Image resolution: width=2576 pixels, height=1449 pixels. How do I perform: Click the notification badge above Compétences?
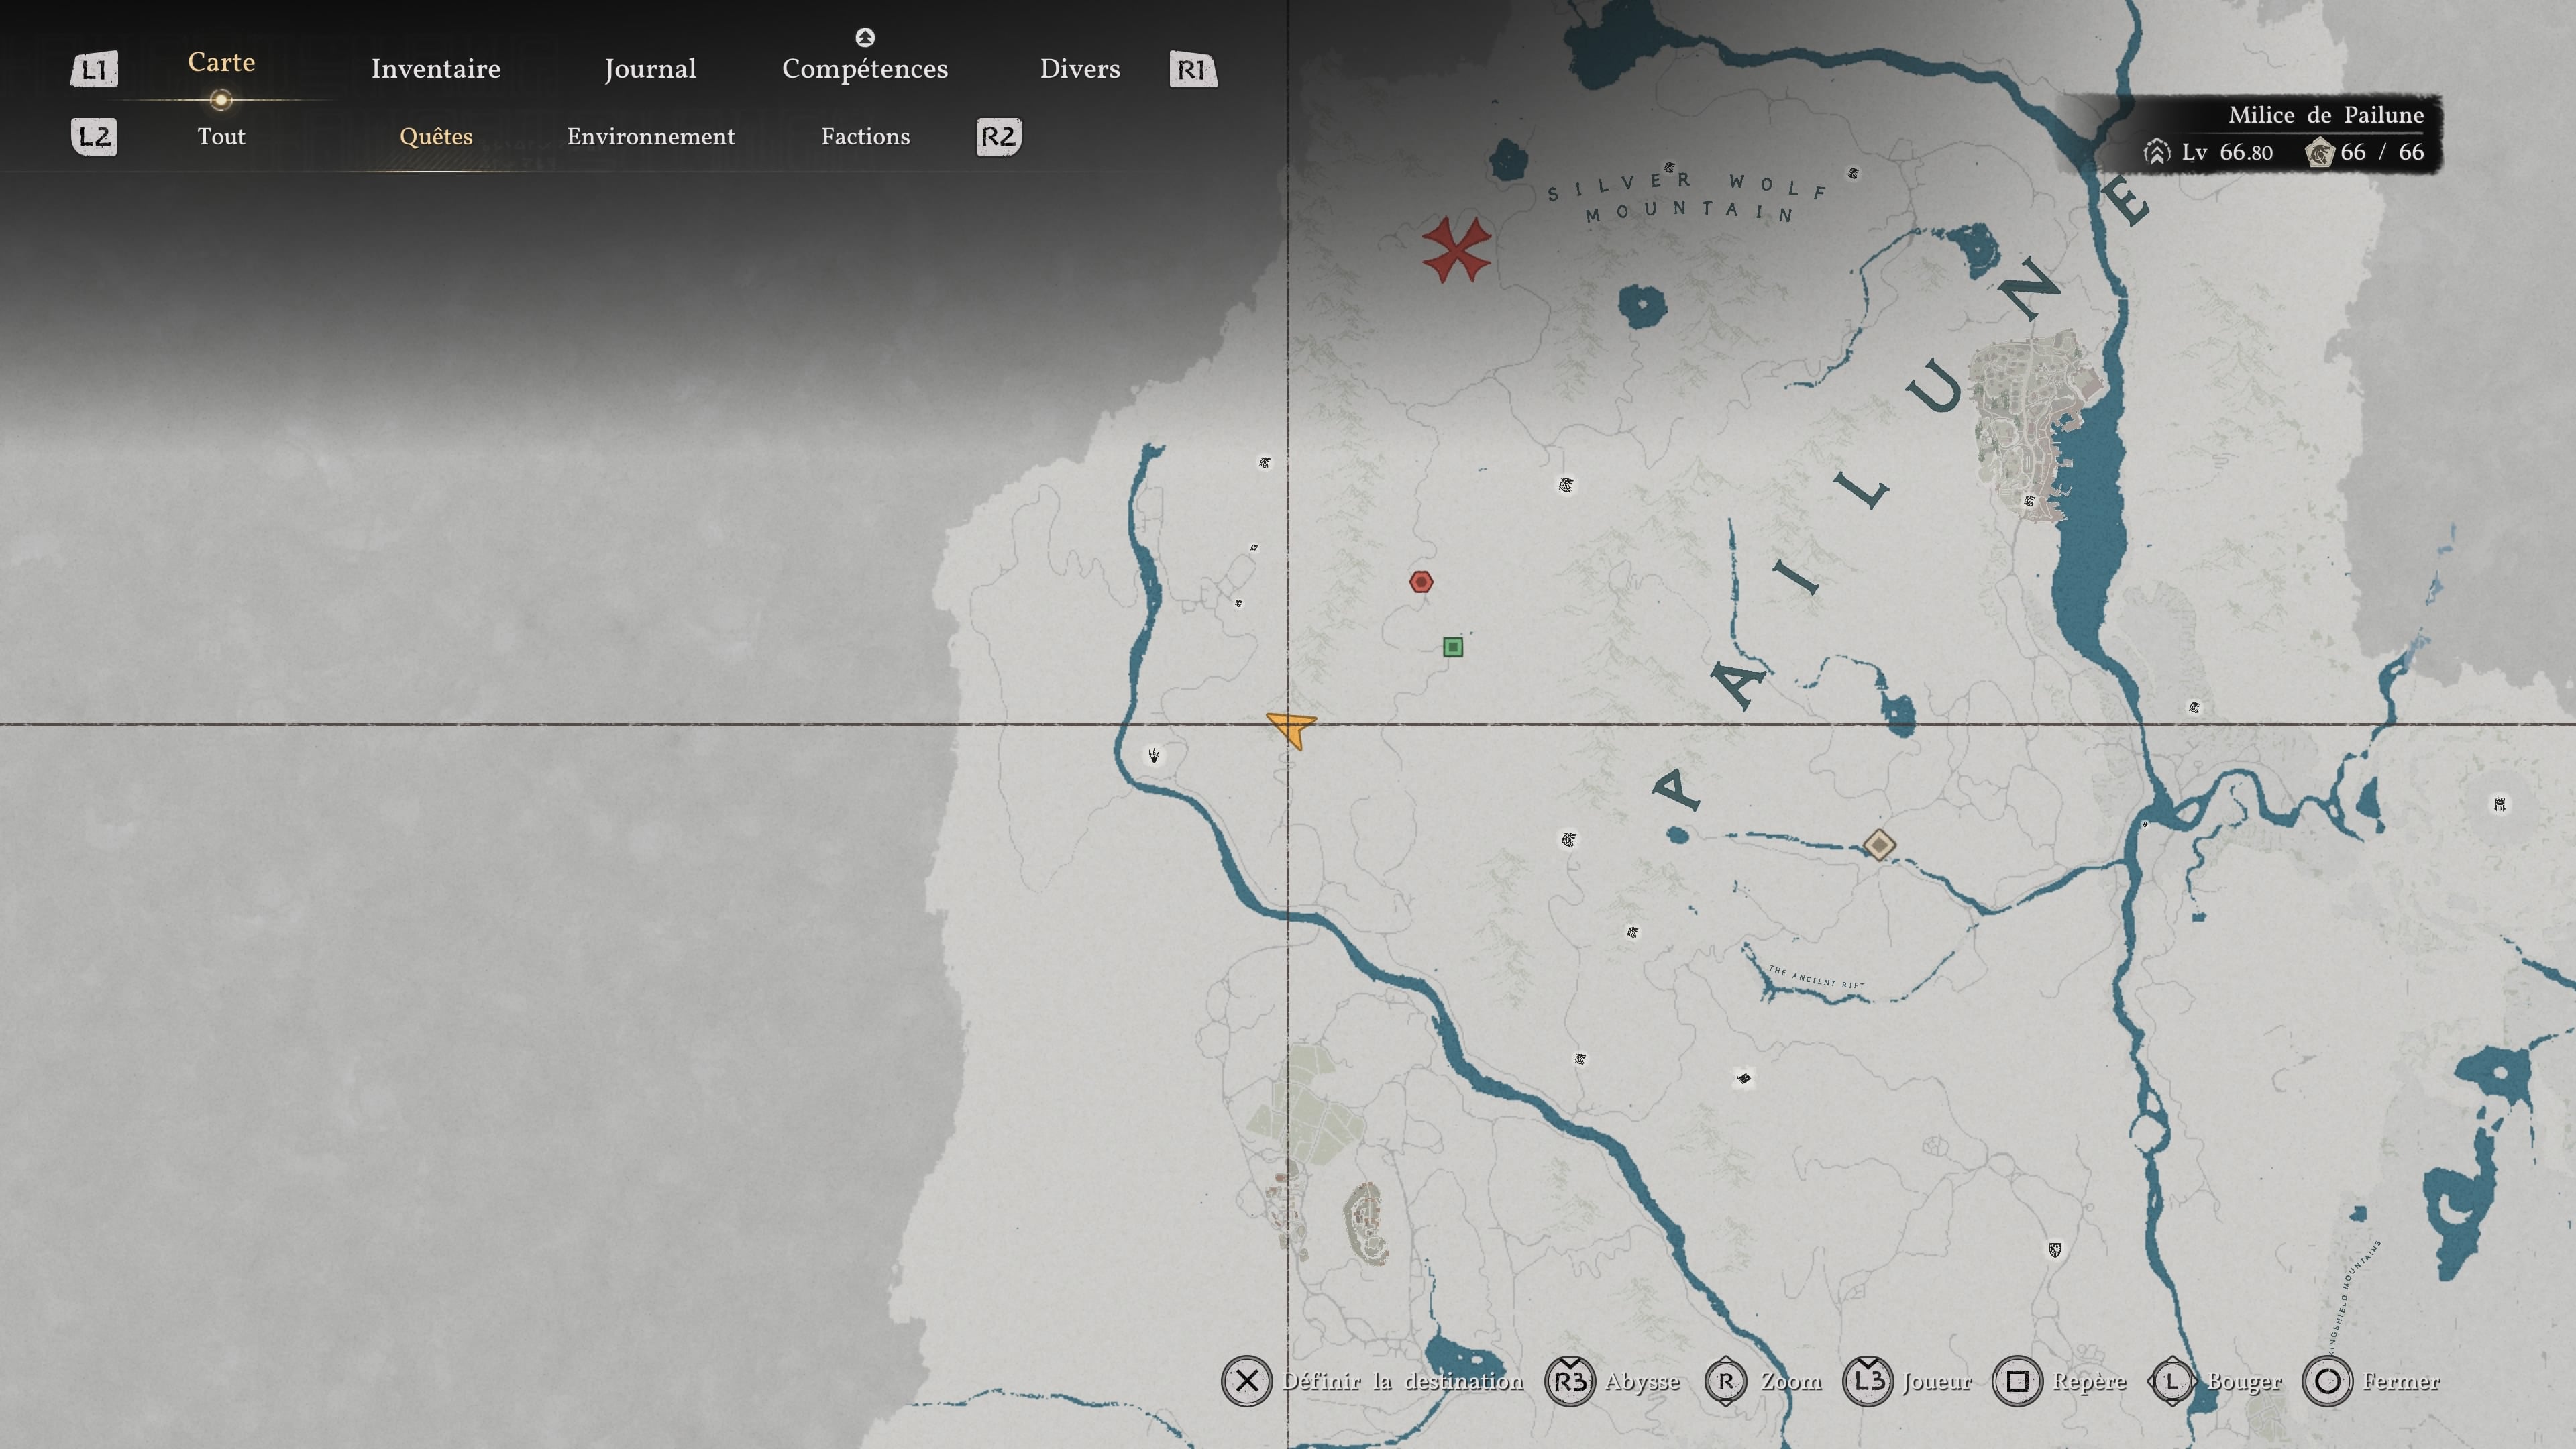865,37
